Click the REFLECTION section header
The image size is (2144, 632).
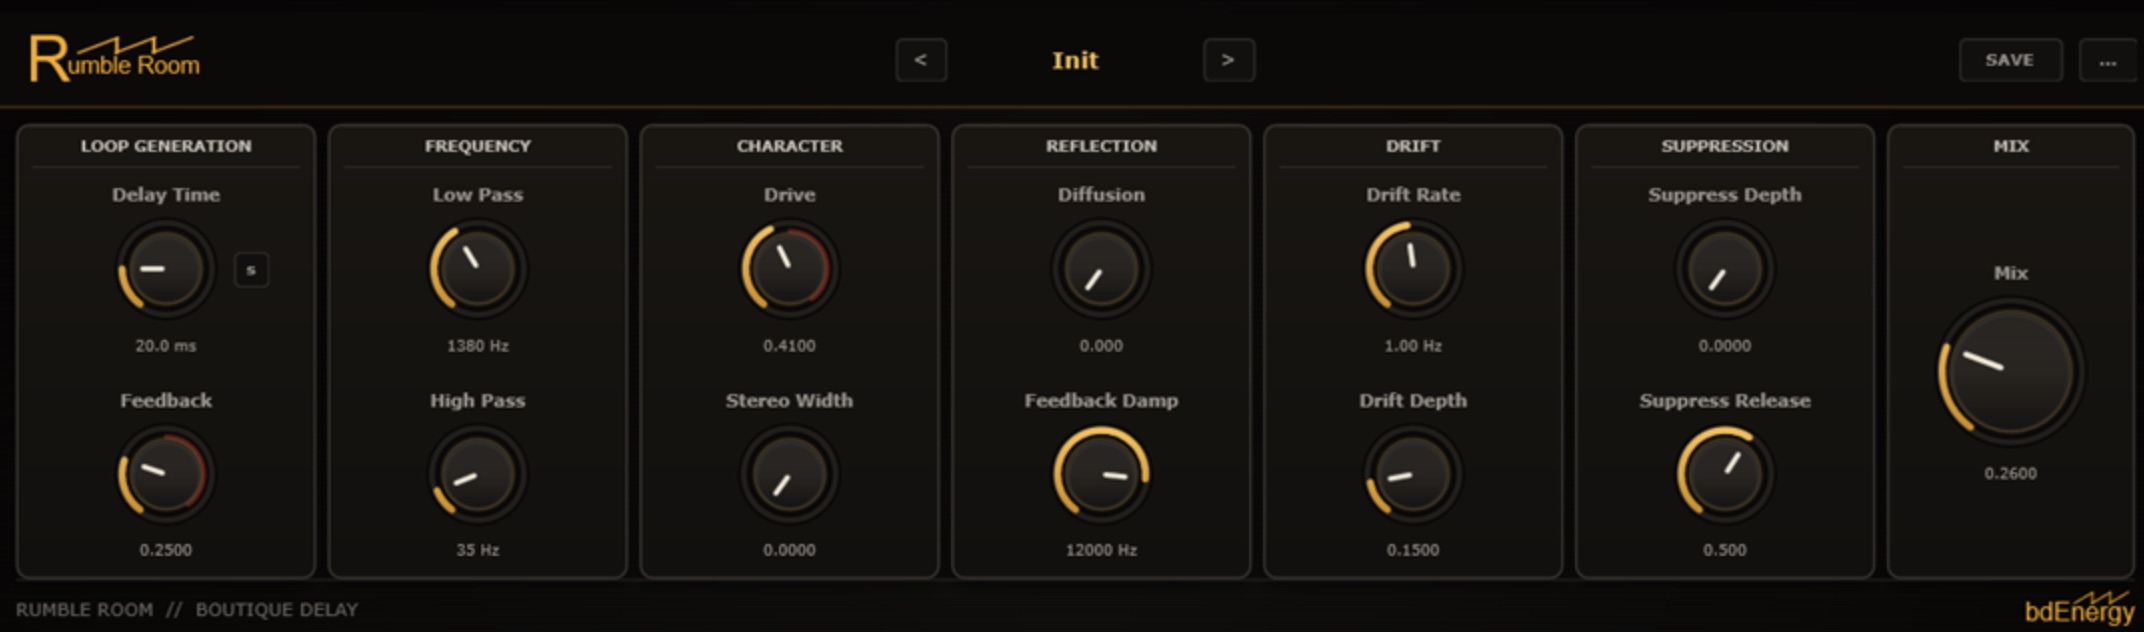point(1101,146)
